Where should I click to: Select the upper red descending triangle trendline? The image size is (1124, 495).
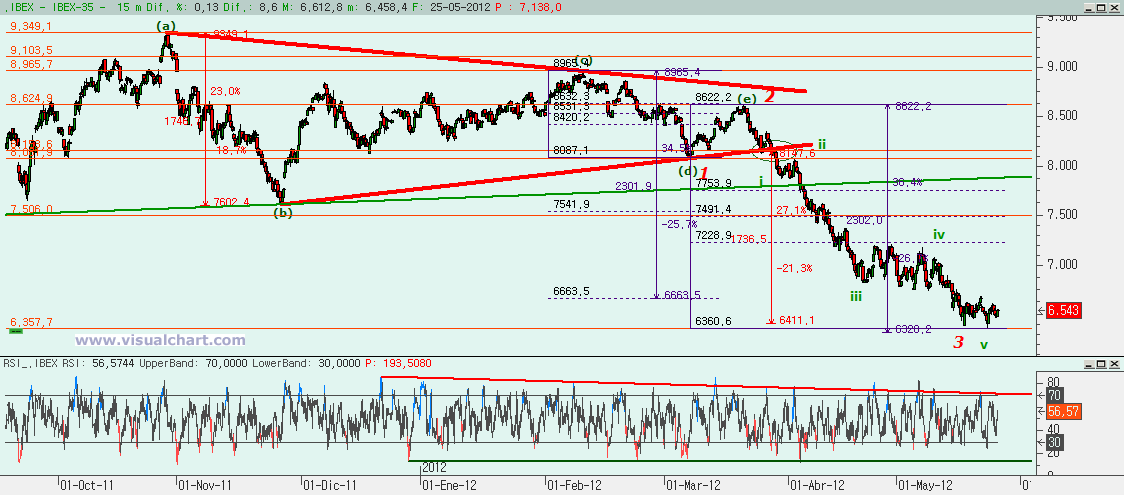coord(487,62)
